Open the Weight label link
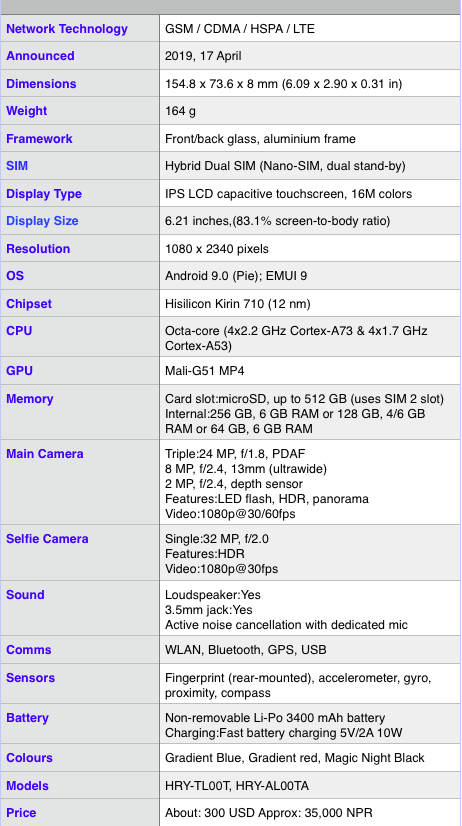 (26, 111)
